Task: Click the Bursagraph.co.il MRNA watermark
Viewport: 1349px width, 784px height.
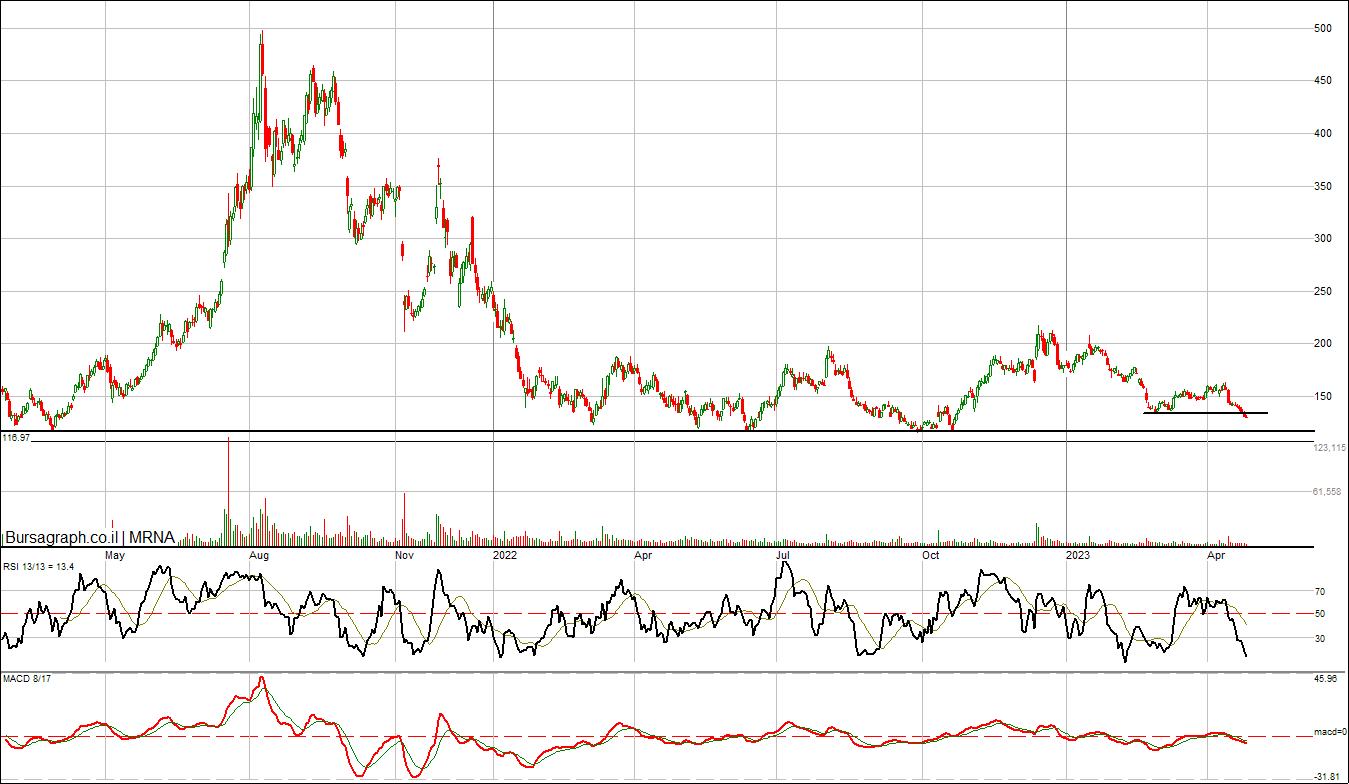Action: click(x=90, y=538)
